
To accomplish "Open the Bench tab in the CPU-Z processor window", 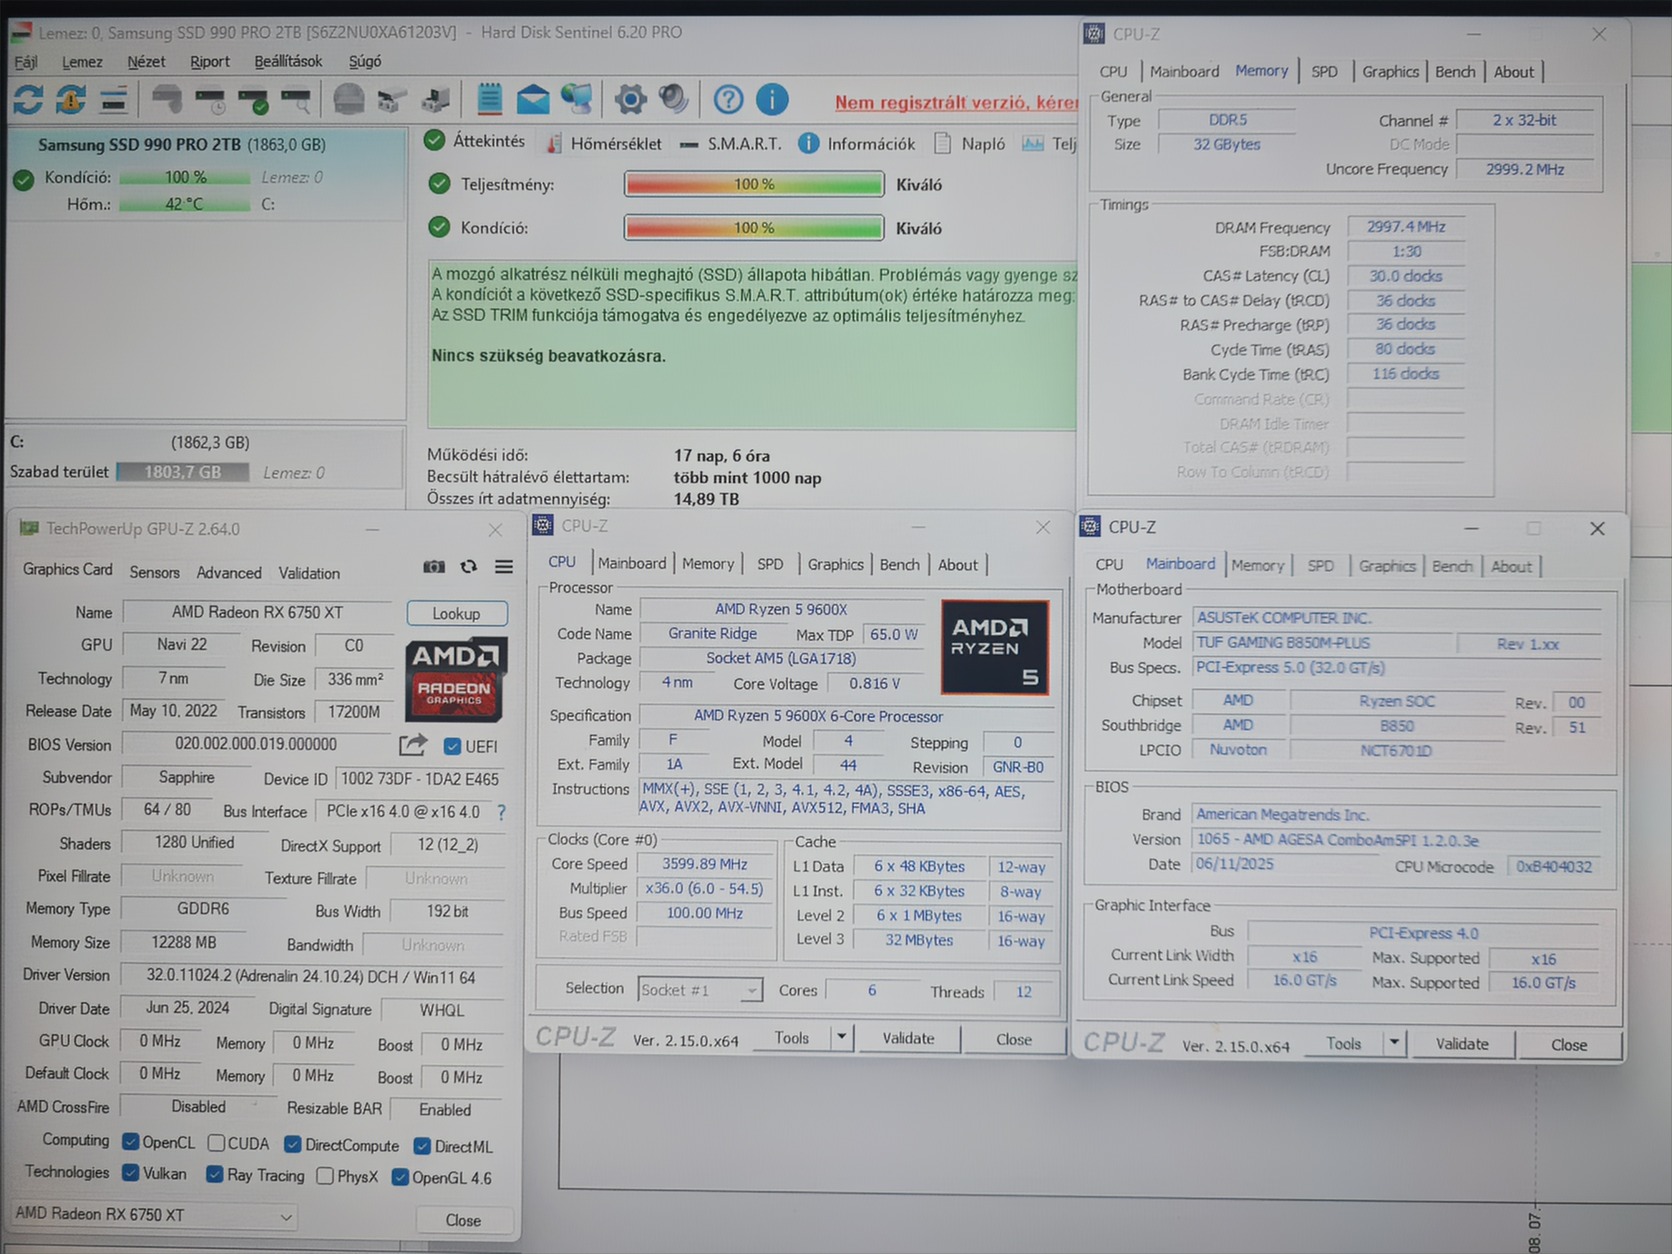I will tap(899, 564).
